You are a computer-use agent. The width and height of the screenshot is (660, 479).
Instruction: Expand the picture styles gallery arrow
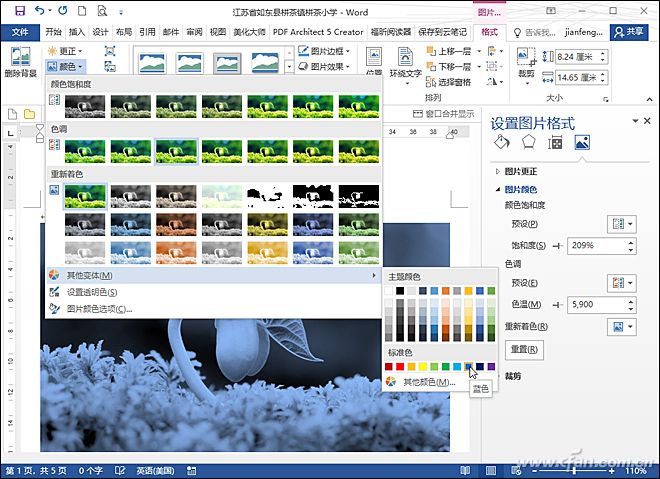point(289,67)
